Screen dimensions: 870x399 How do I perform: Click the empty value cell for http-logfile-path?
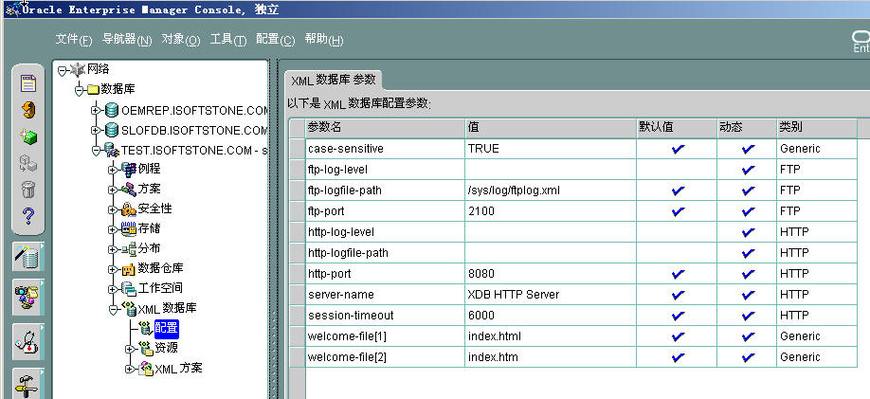coord(550,253)
